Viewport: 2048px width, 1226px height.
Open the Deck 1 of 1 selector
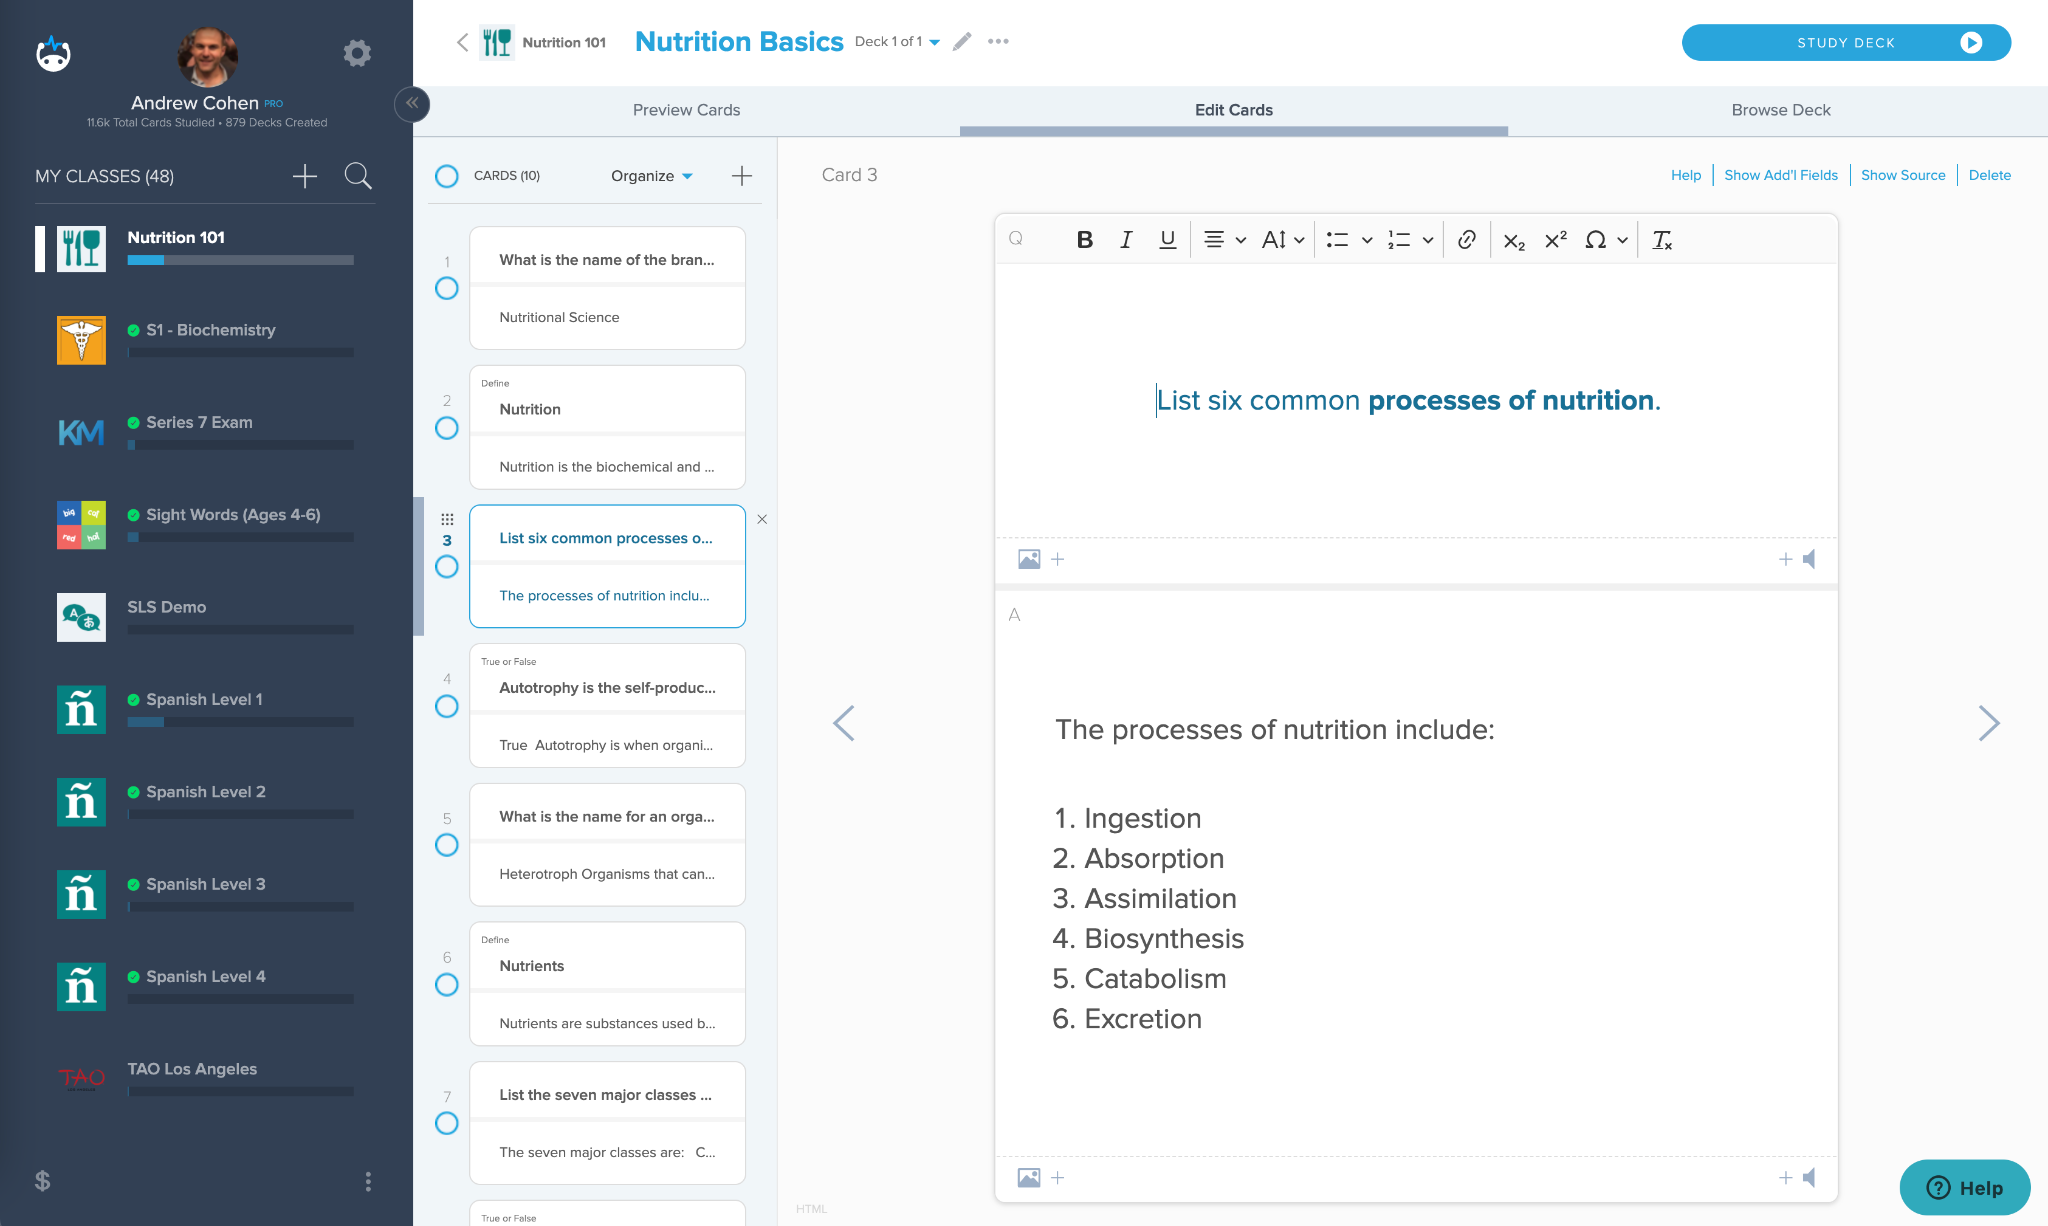pyautogui.click(x=897, y=42)
